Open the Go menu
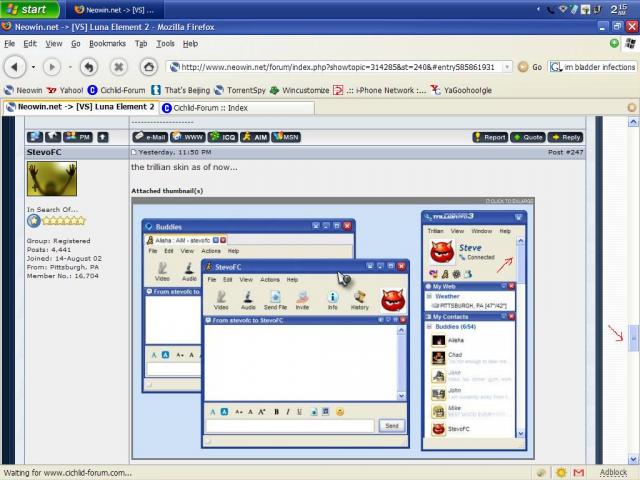 pos(76,44)
